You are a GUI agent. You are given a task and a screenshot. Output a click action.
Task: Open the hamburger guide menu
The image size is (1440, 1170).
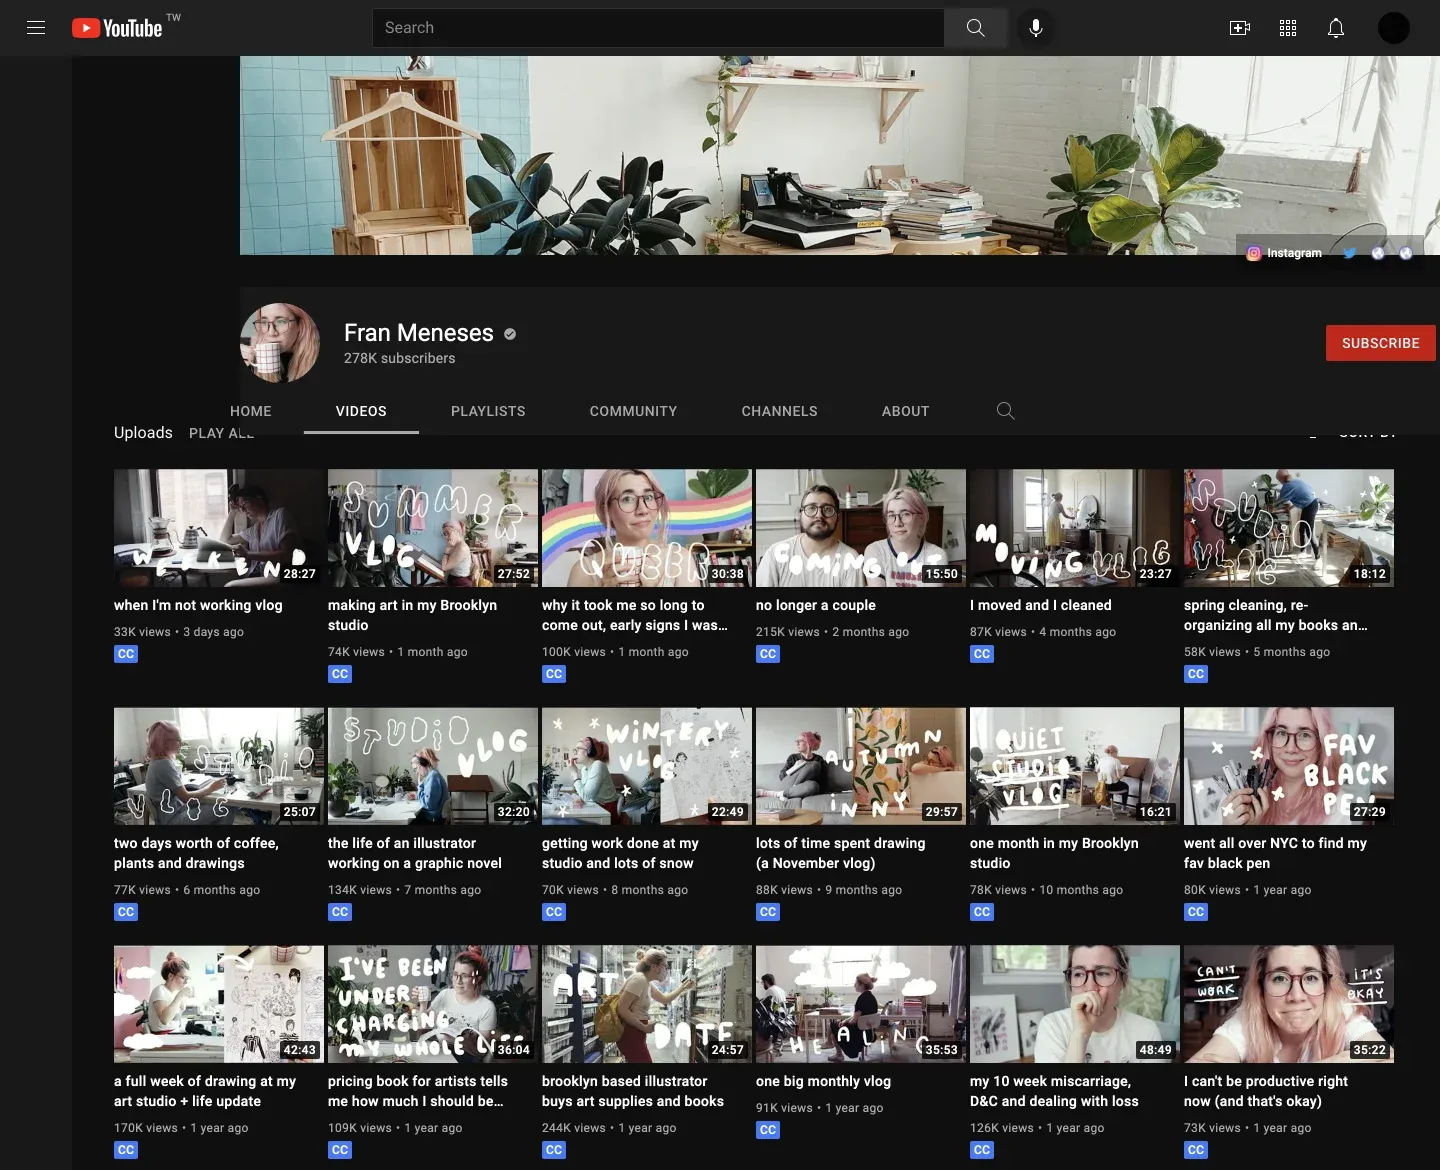point(36,28)
